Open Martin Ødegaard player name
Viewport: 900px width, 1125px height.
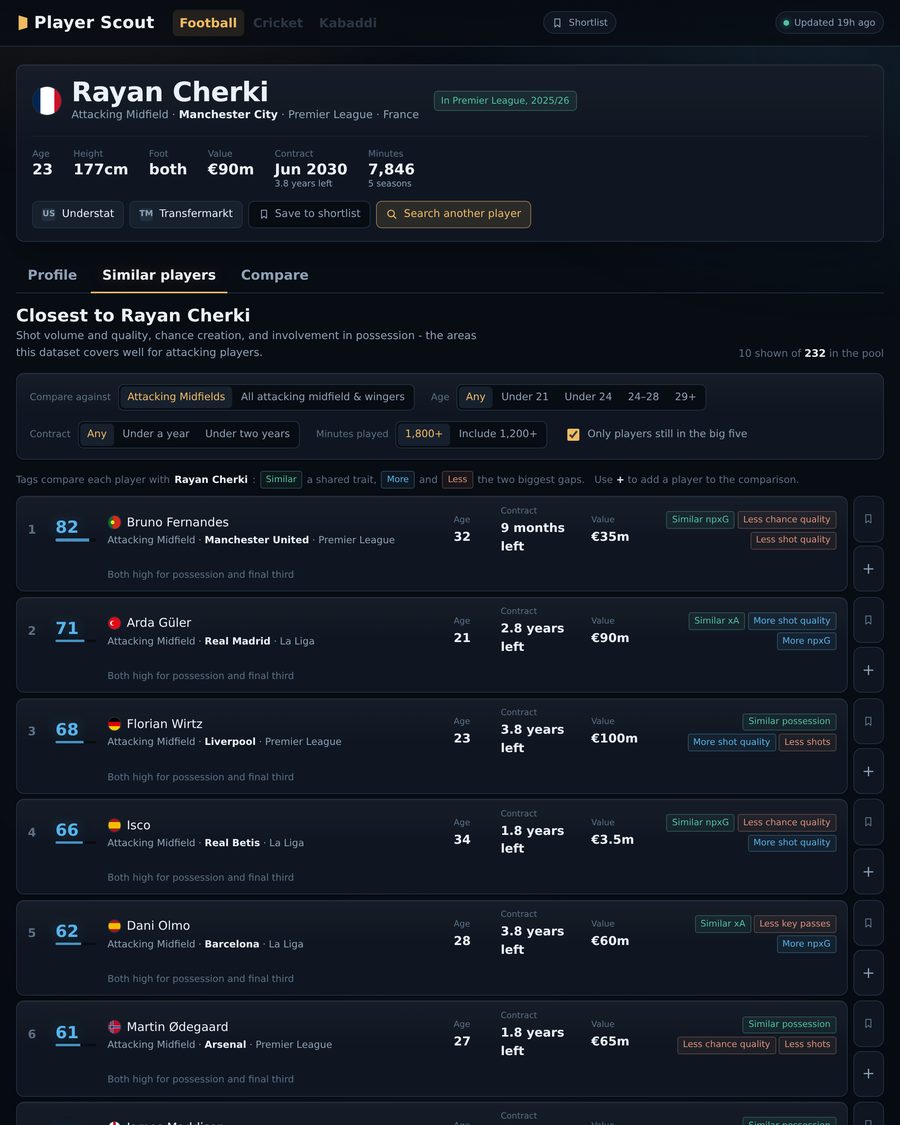tap(177, 1027)
